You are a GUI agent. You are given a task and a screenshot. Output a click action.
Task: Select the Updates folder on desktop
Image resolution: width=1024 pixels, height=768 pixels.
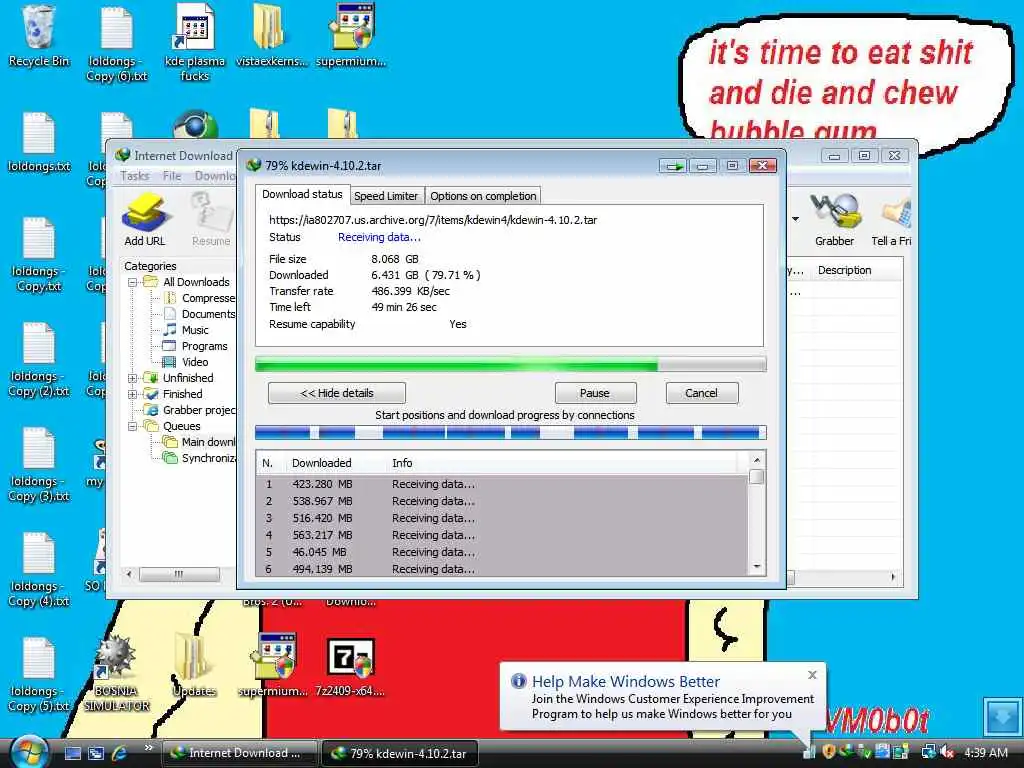[194, 666]
